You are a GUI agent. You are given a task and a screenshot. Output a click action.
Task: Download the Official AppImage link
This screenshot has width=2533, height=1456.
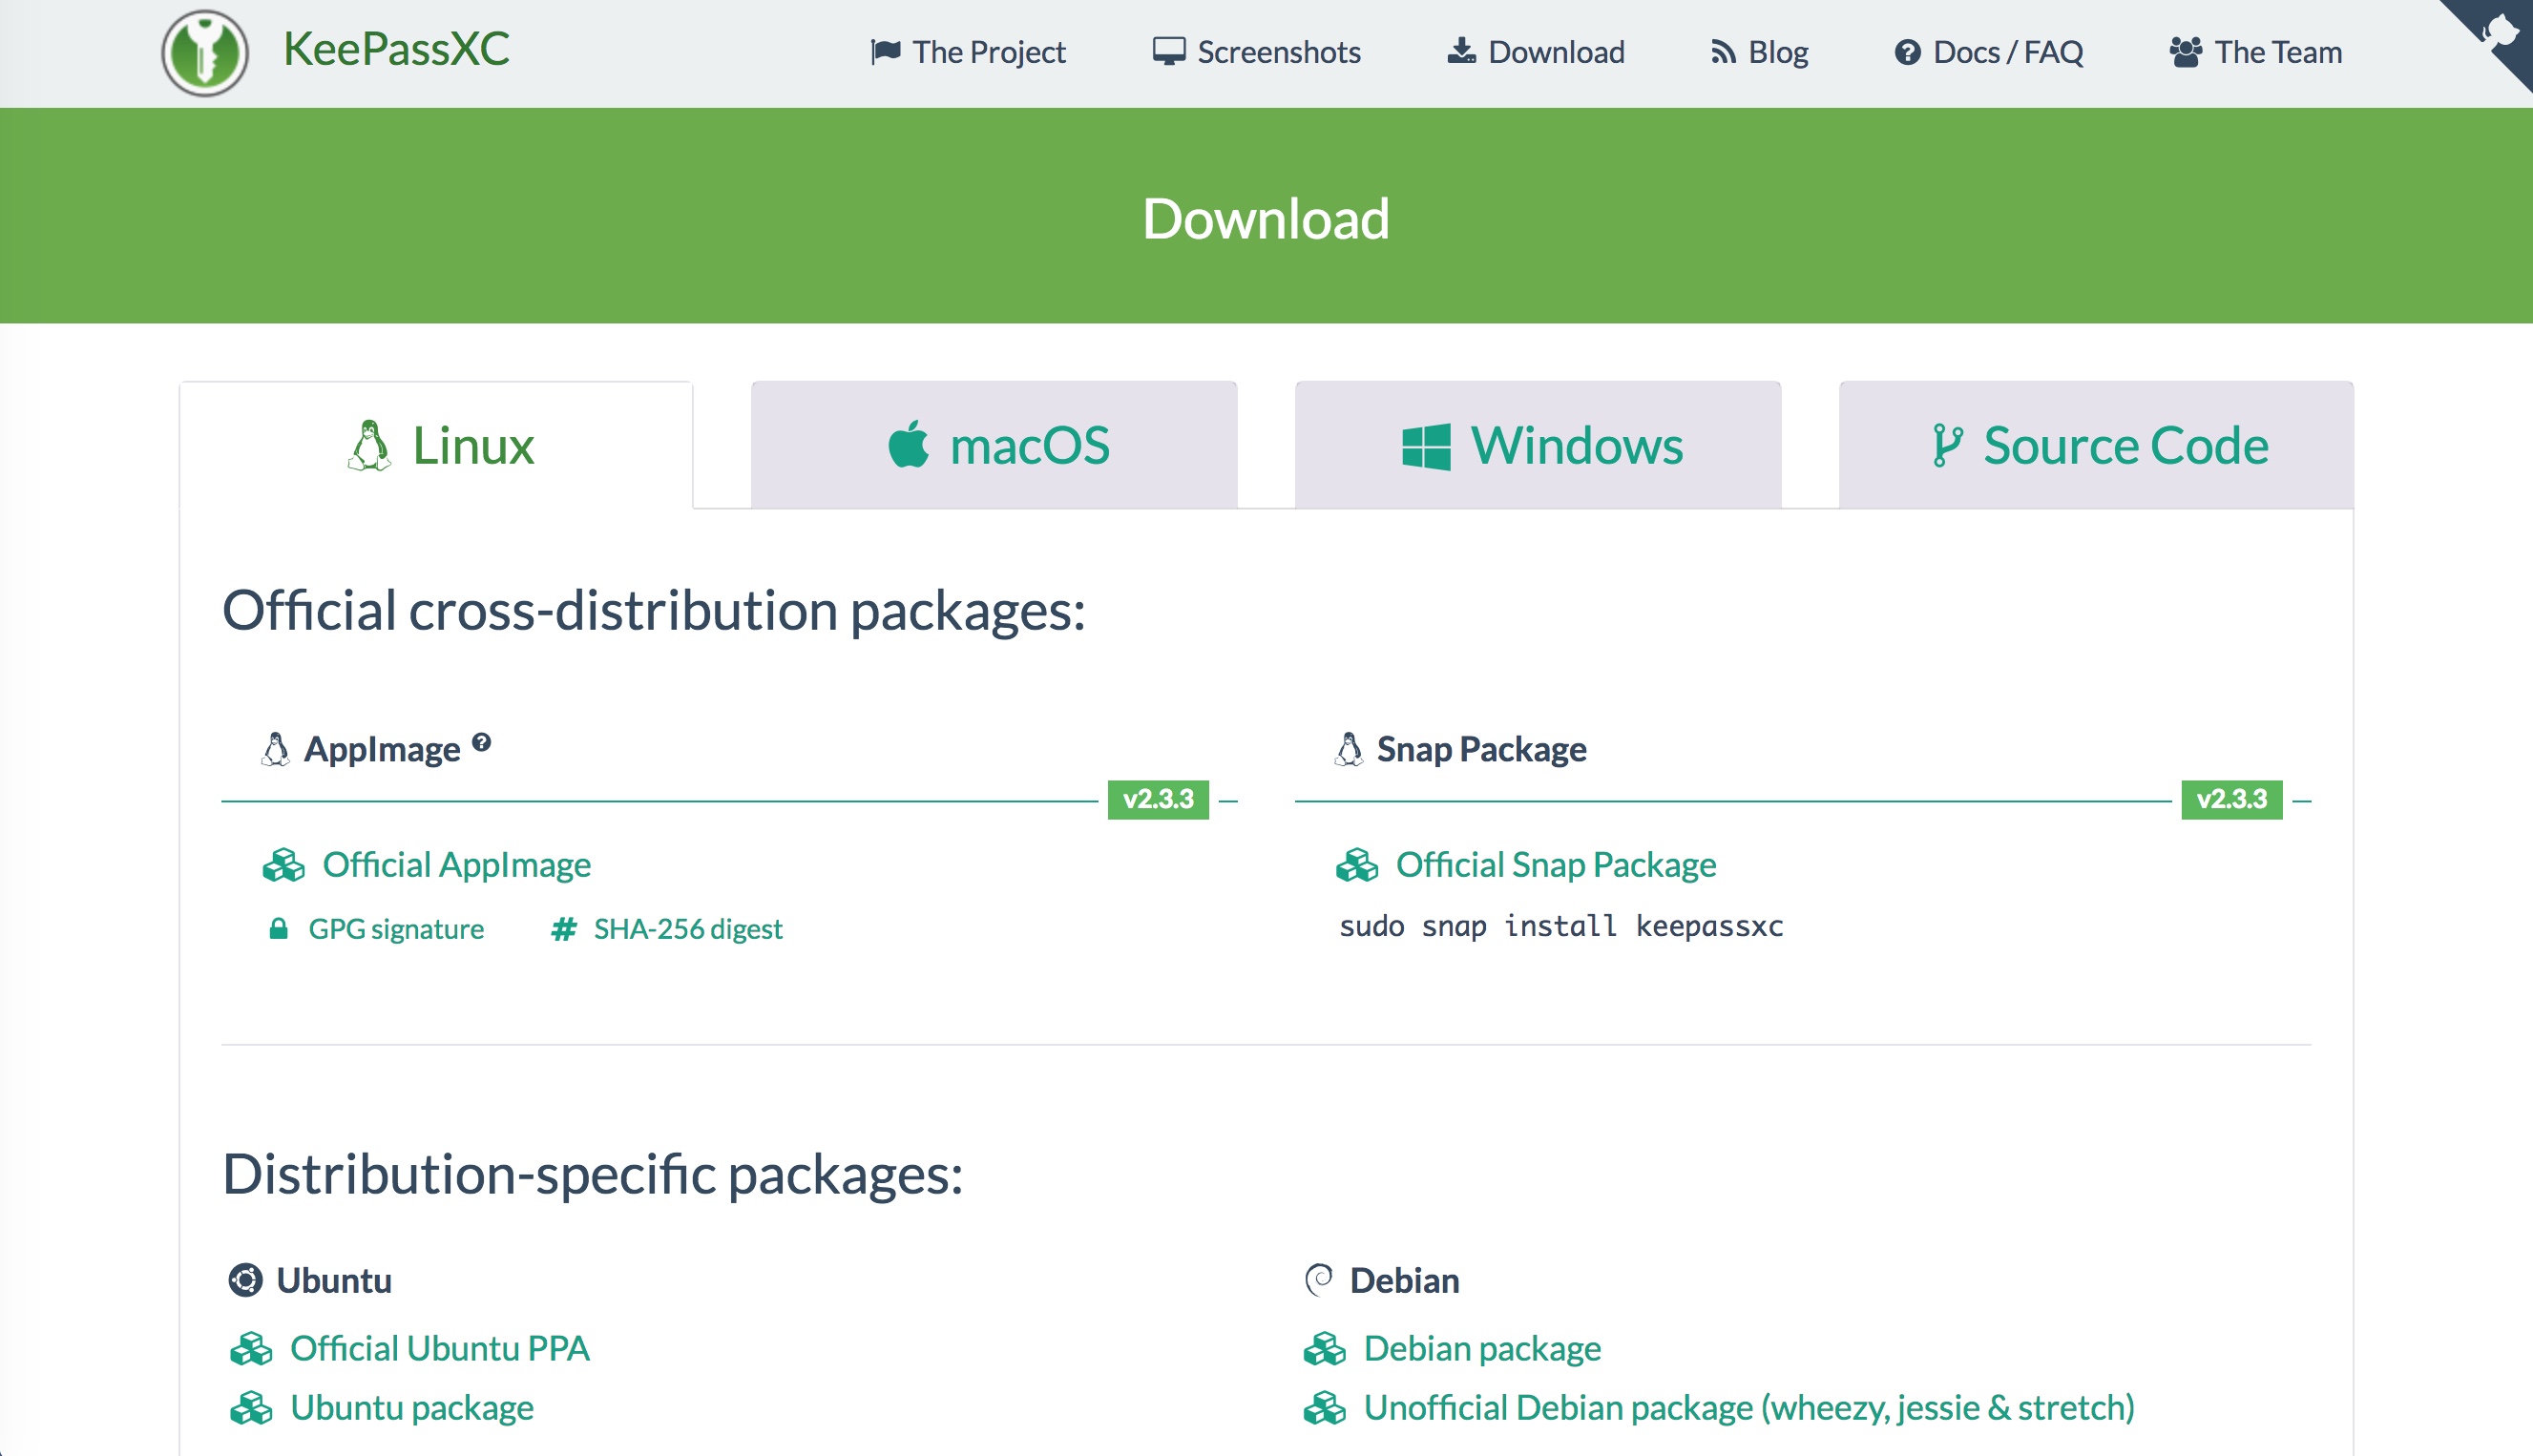[456, 865]
